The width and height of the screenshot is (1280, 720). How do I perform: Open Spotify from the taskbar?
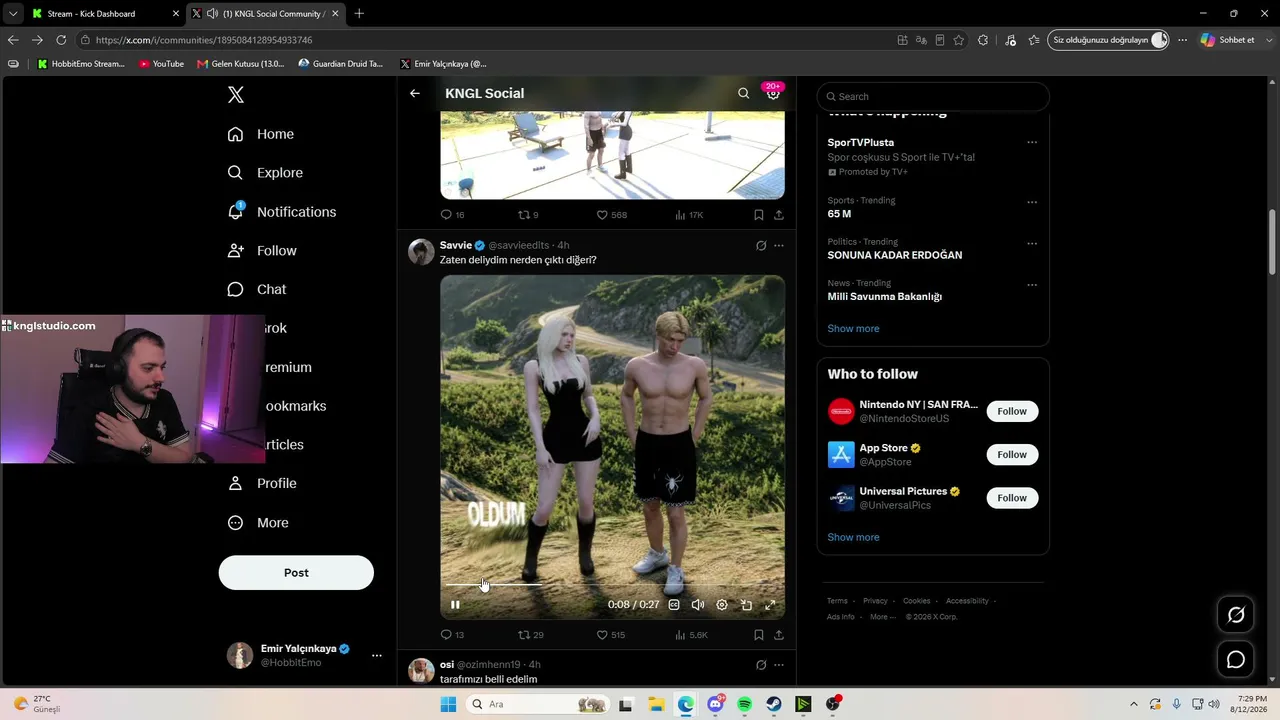(744, 704)
